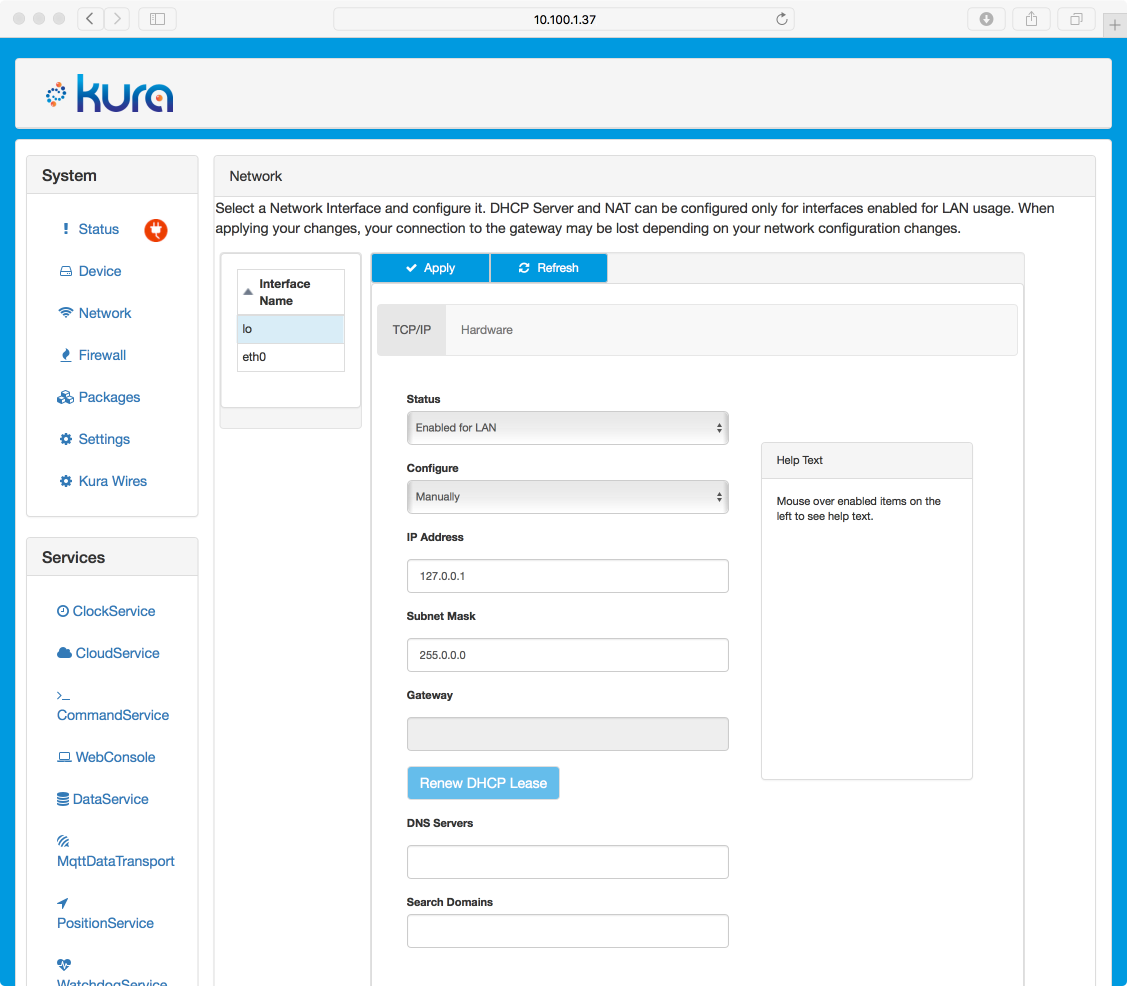The image size is (1127, 986).
Task: Open the Status dropdown showing Enabled for LAN
Action: pos(567,428)
